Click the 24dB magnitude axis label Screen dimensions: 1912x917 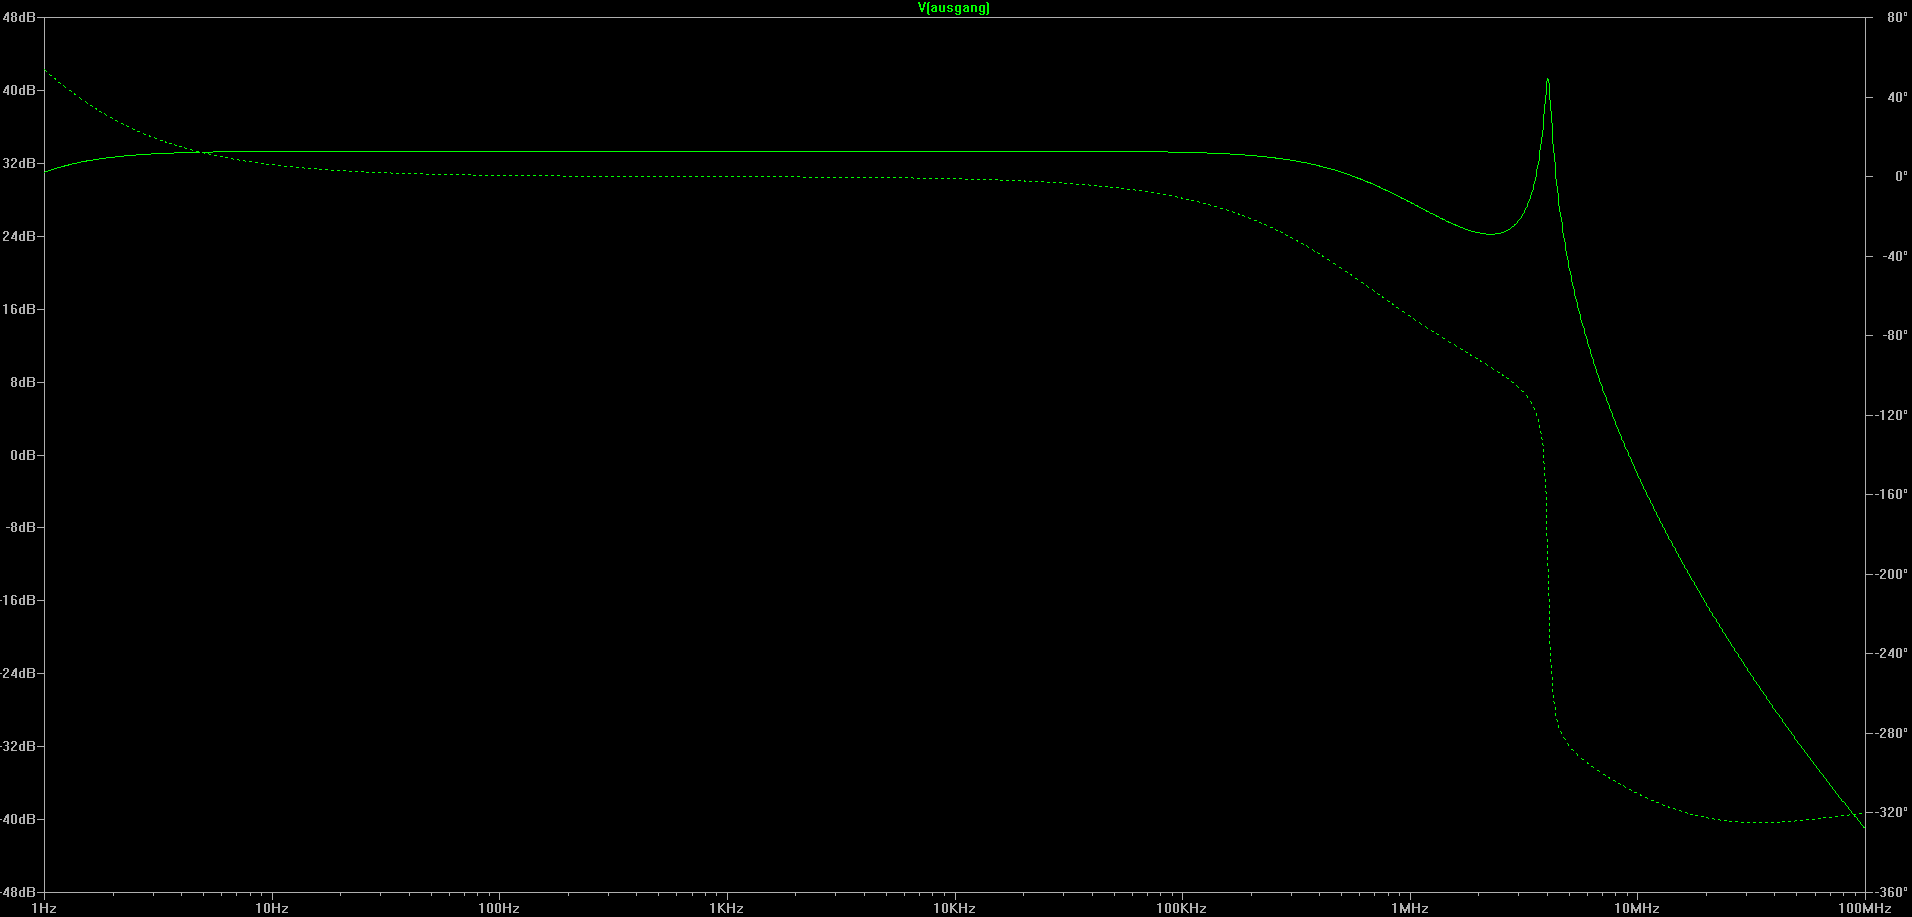(19, 236)
